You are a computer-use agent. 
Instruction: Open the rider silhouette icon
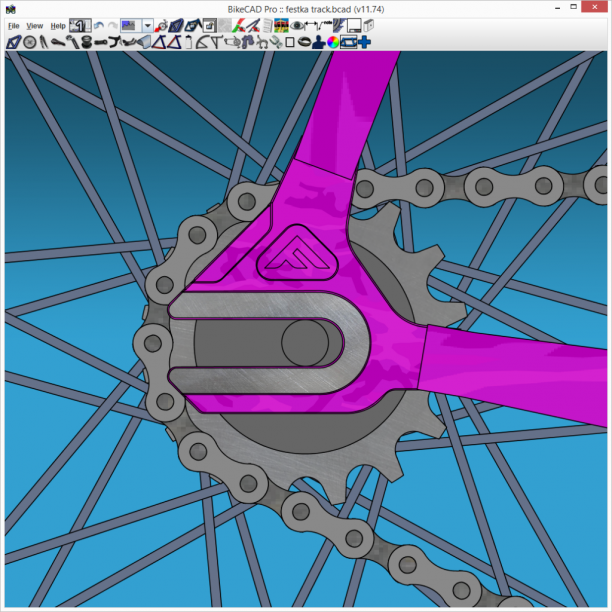tap(318, 42)
